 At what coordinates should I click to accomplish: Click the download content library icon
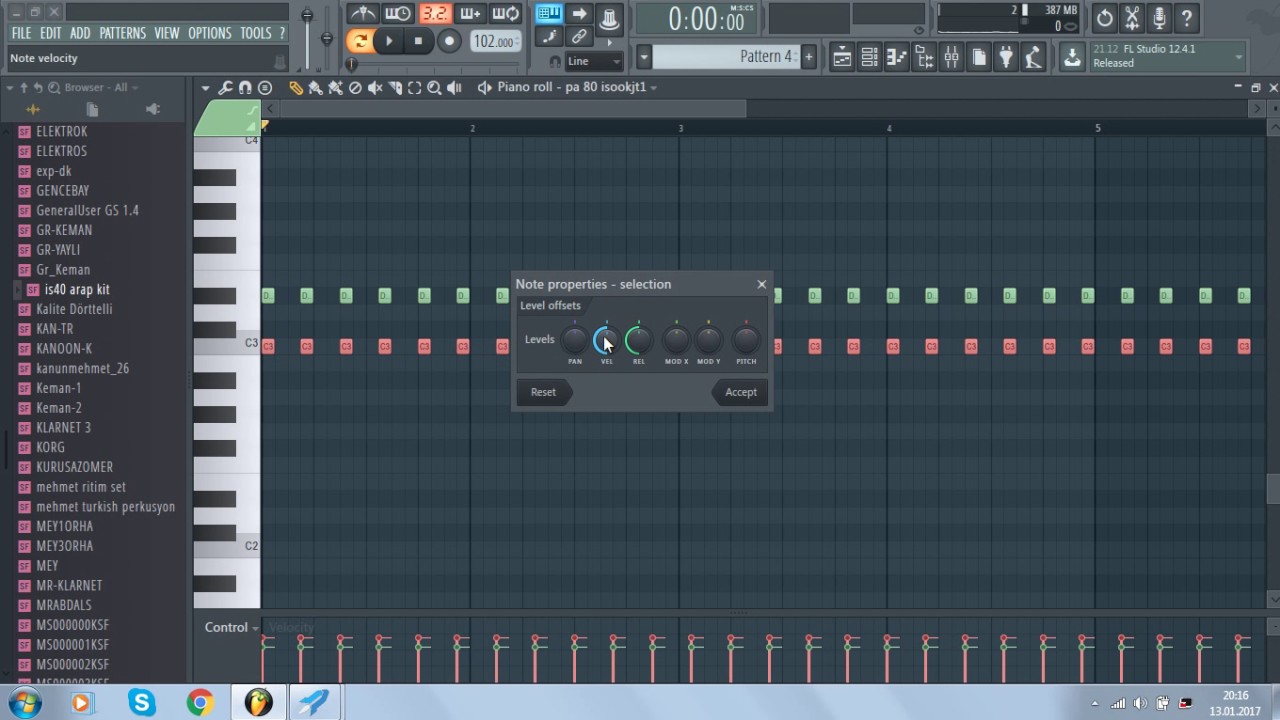click(1072, 57)
